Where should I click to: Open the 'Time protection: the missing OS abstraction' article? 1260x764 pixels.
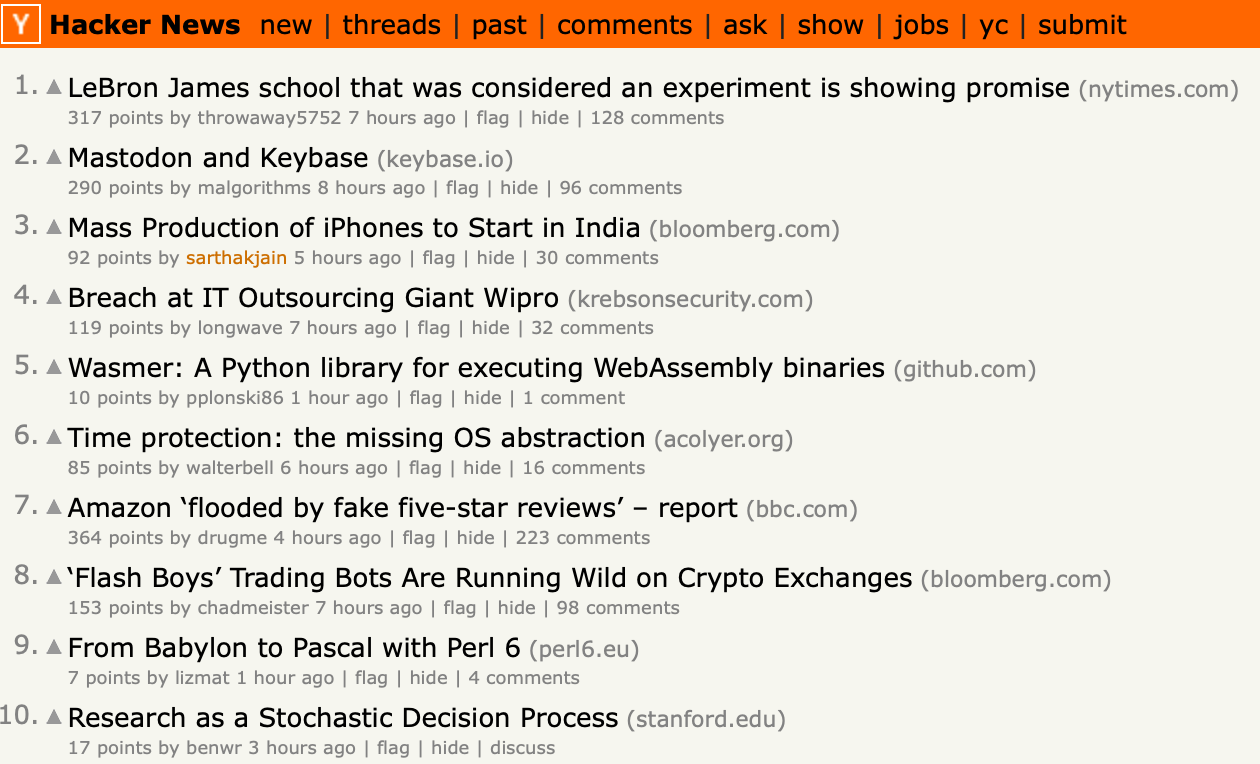(356, 438)
